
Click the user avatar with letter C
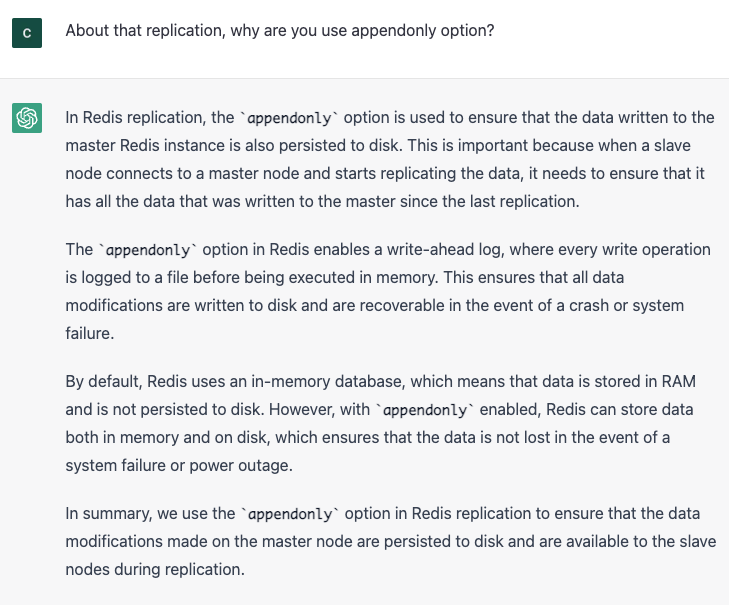click(x=27, y=32)
